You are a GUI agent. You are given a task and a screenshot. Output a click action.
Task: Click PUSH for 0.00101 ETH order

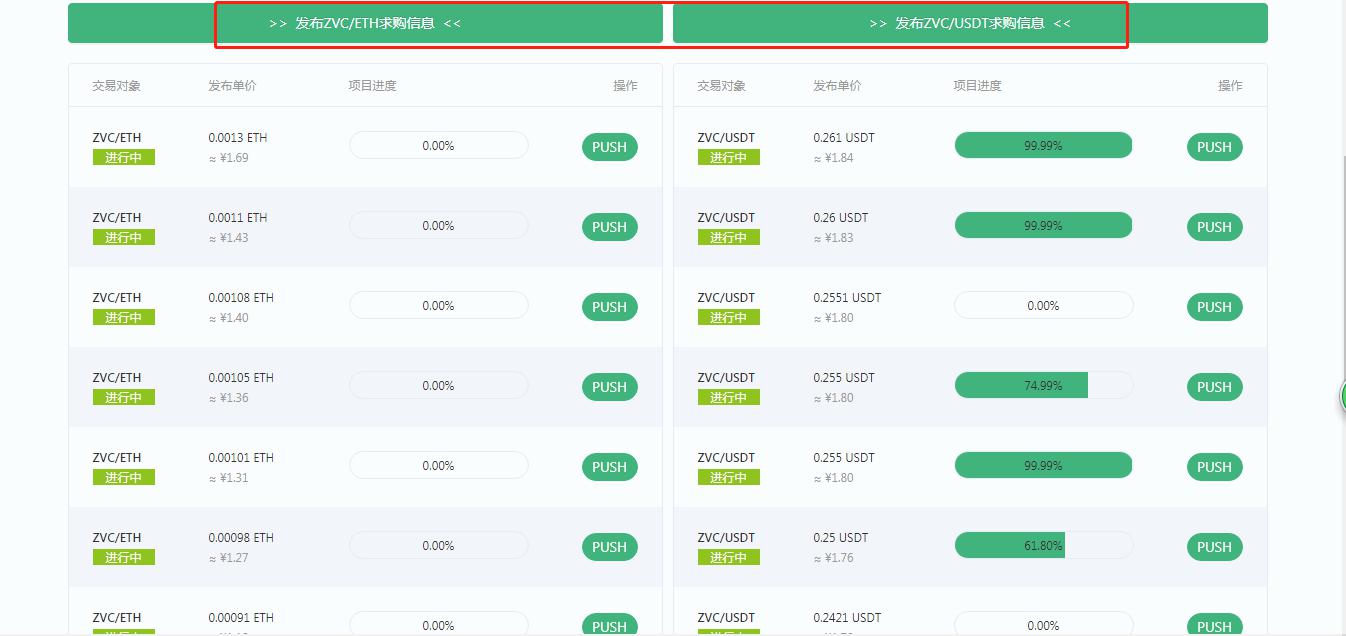click(x=609, y=467)
